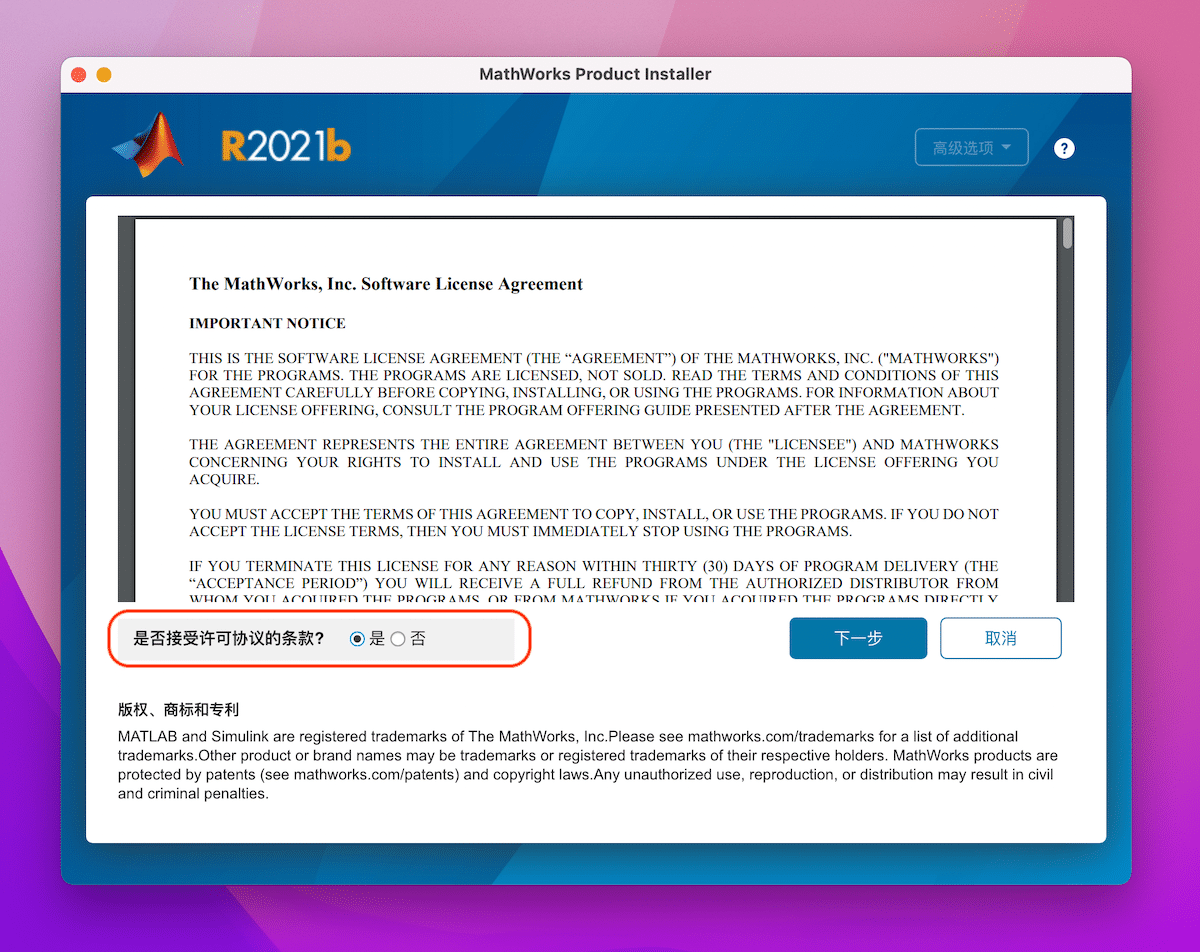Expand the 高级选项 dropdown

tap(971, 148)
